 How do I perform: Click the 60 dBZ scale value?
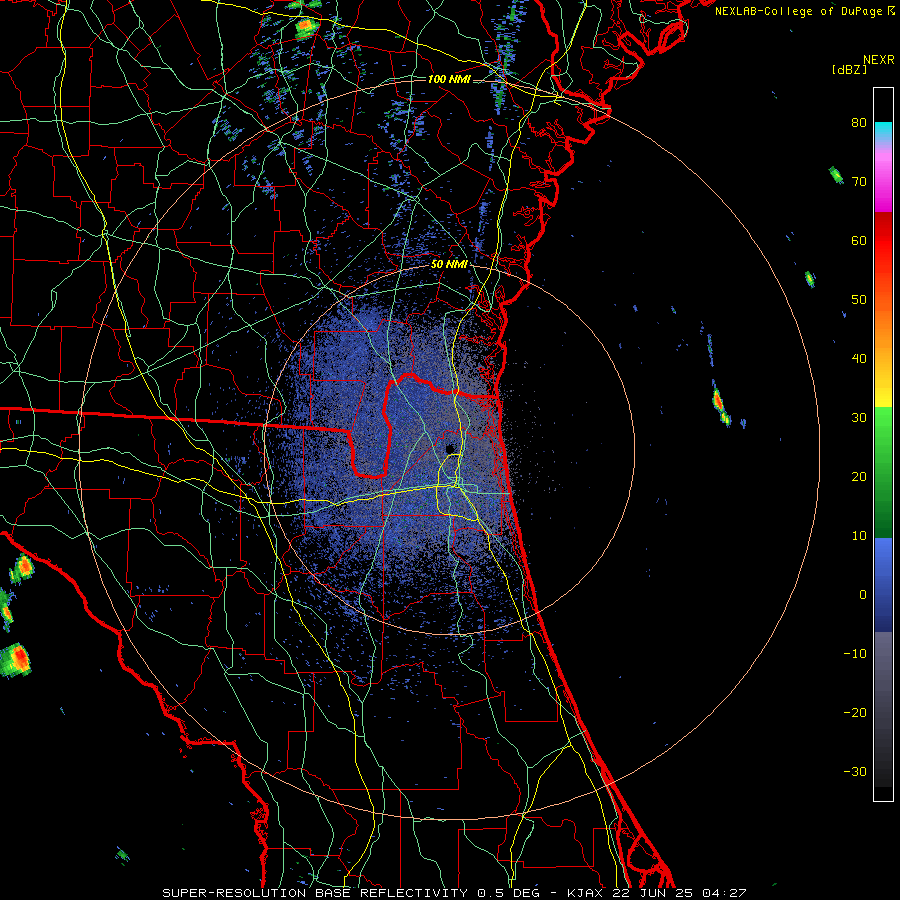(859, 240)
